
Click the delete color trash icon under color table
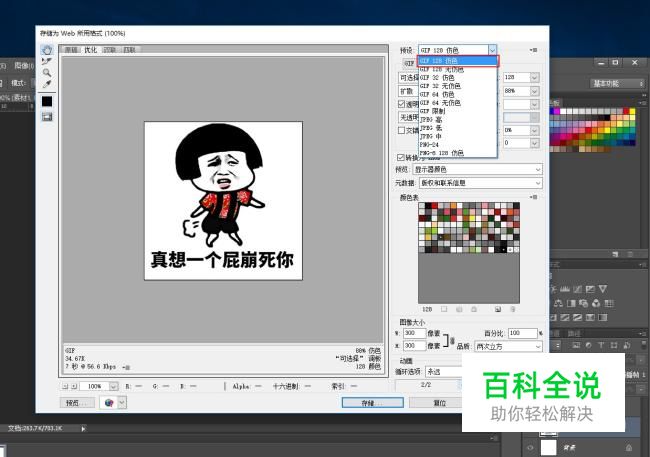[x=513, y=309]
